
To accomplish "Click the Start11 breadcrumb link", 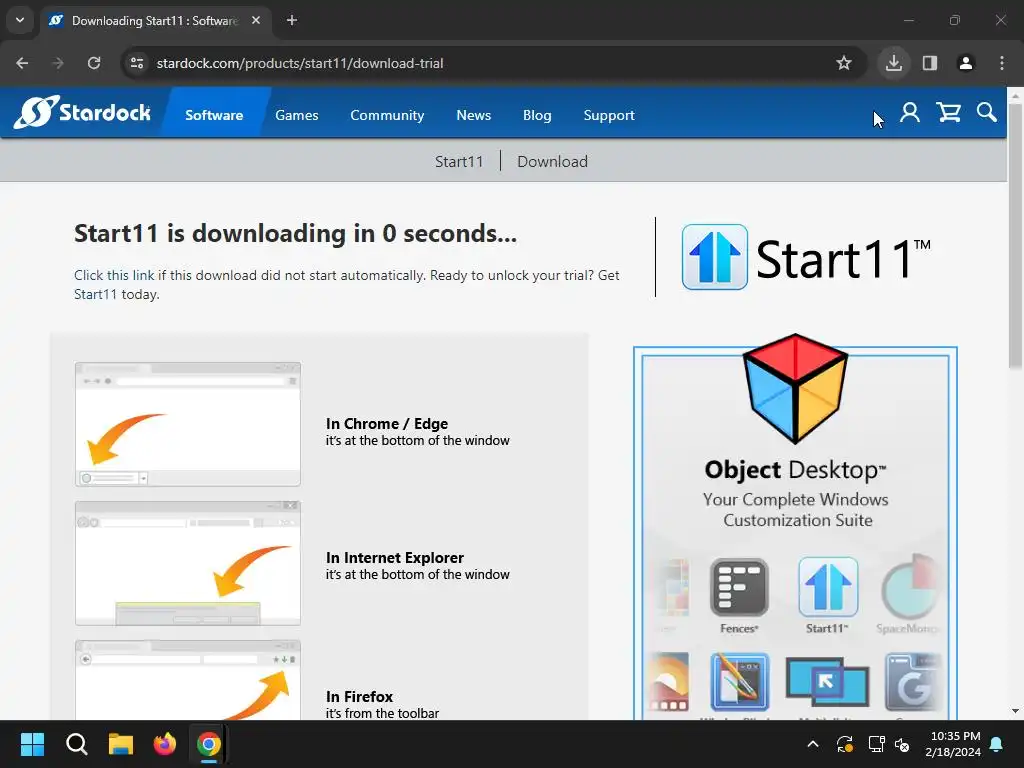I will 459,161.
